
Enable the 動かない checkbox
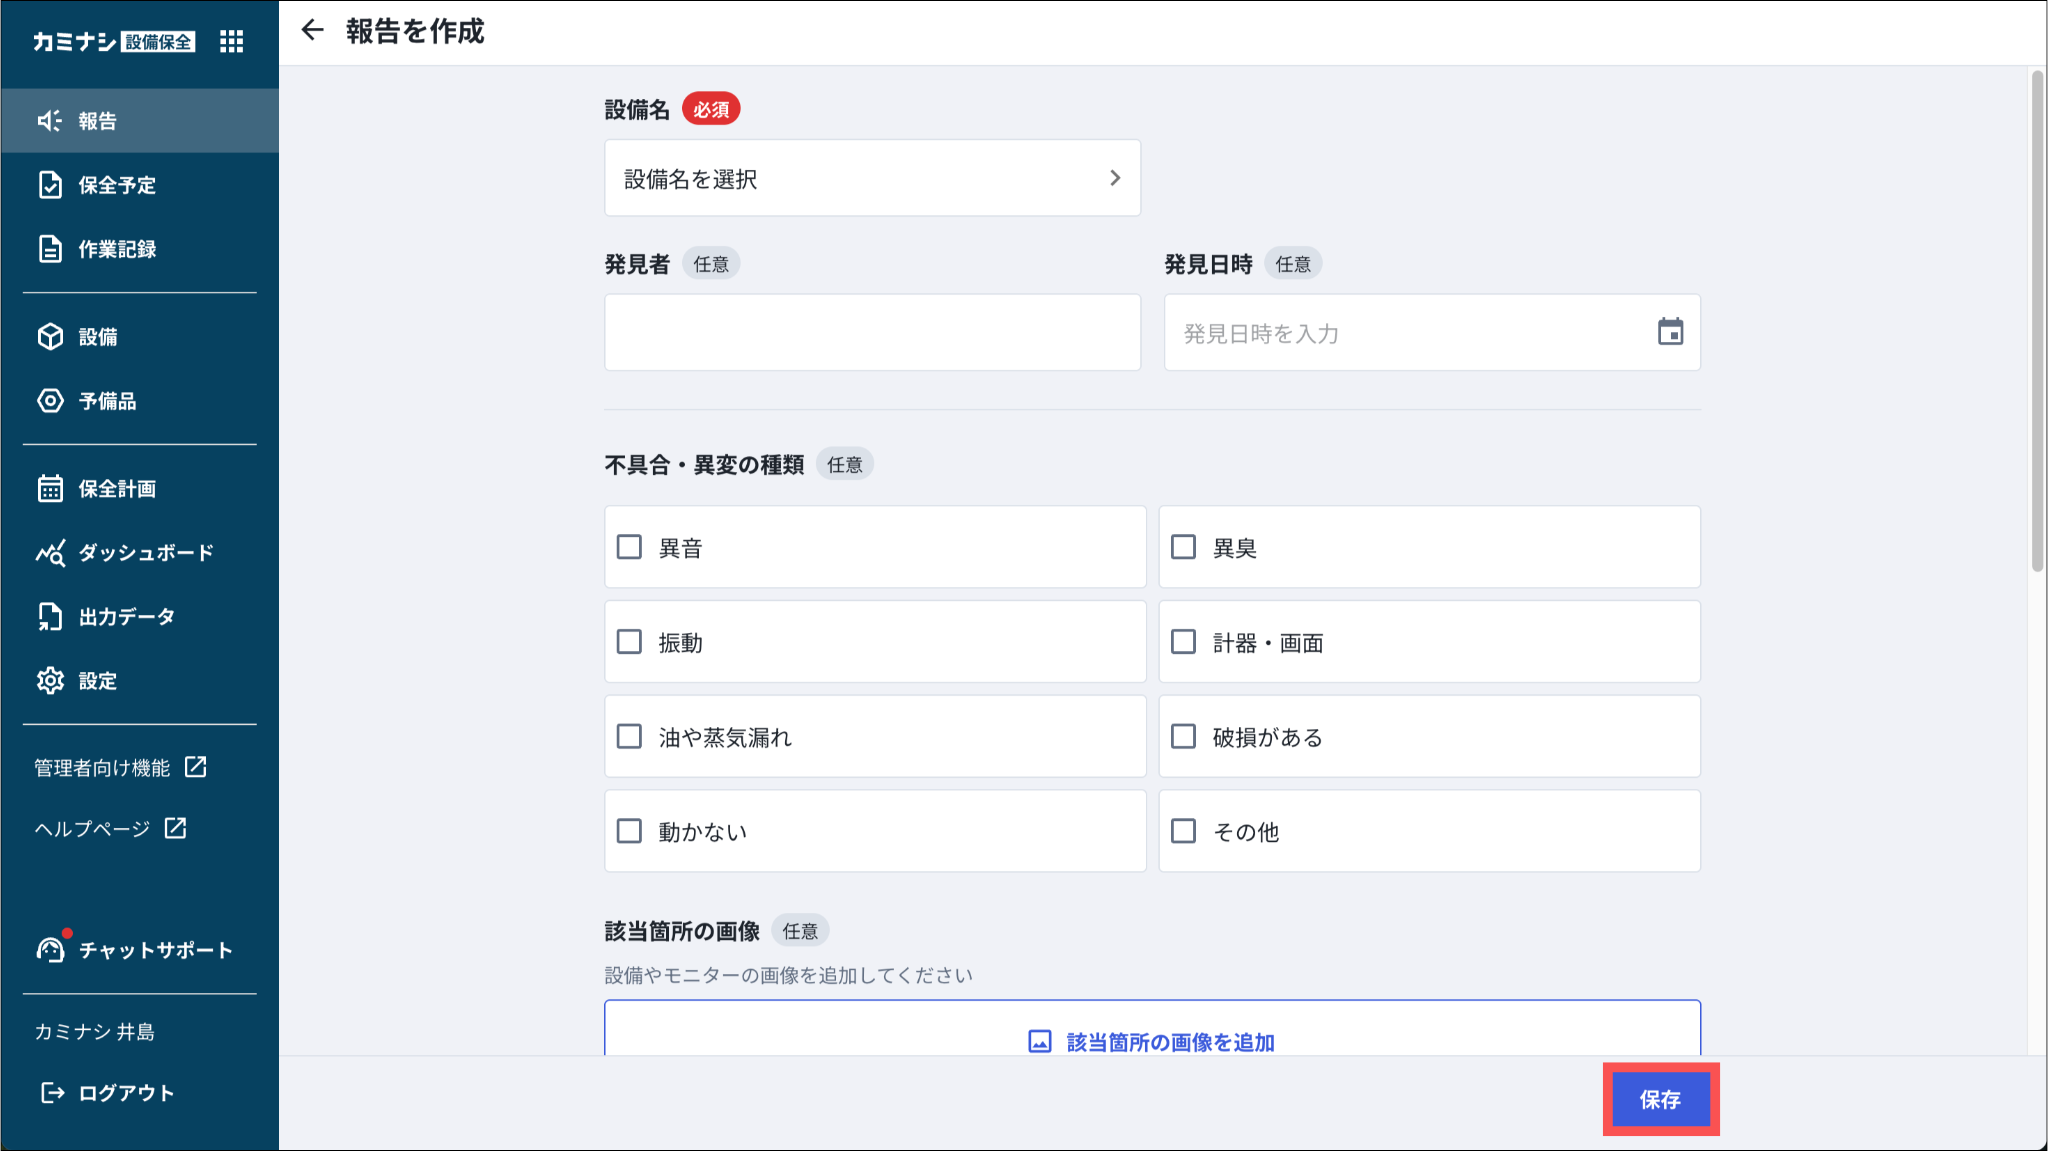629,831
